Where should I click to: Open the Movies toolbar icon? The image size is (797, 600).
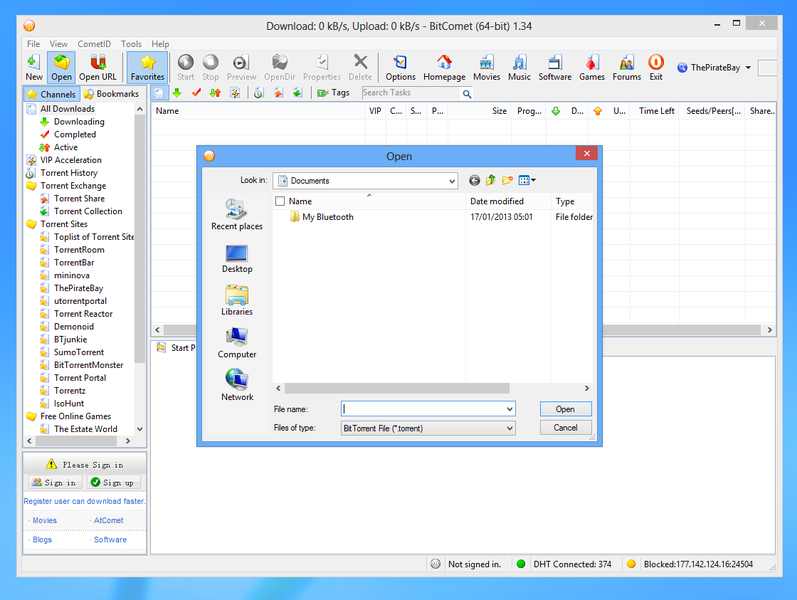tap(486, 67)
